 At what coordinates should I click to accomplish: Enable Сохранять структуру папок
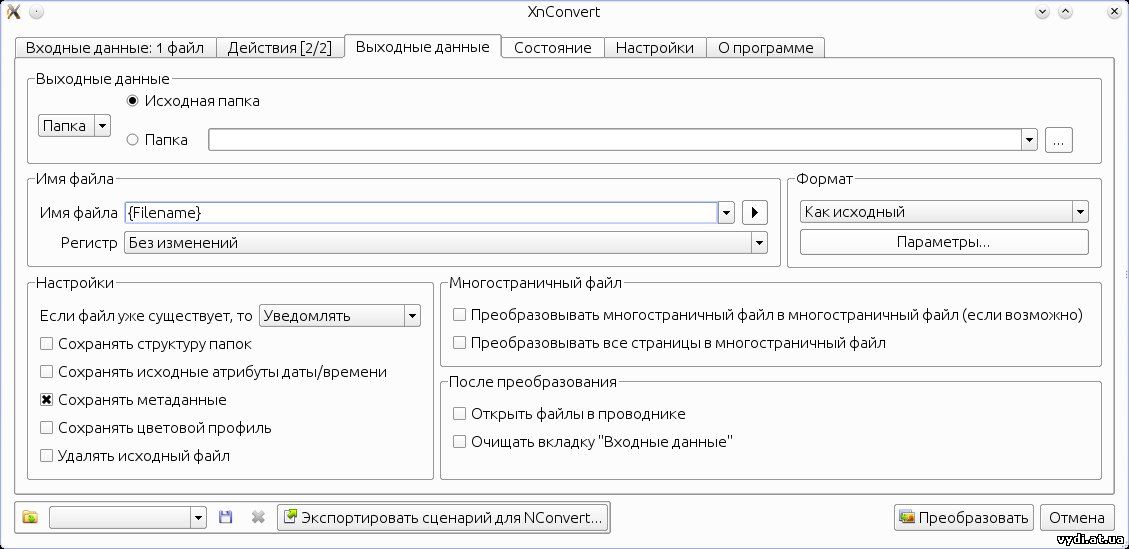47,344
